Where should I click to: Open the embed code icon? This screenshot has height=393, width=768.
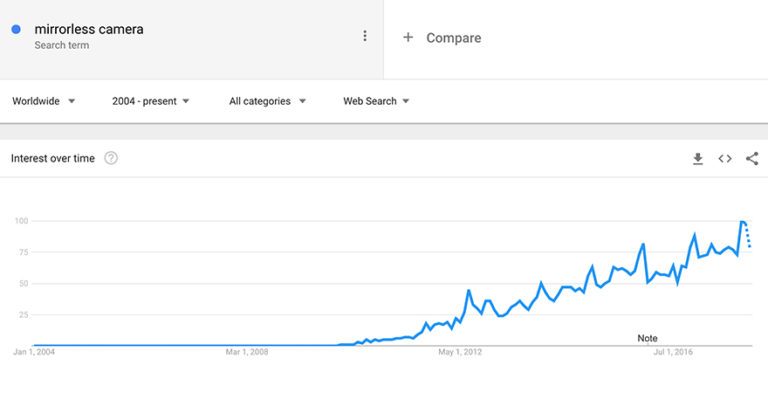(725, 159)
